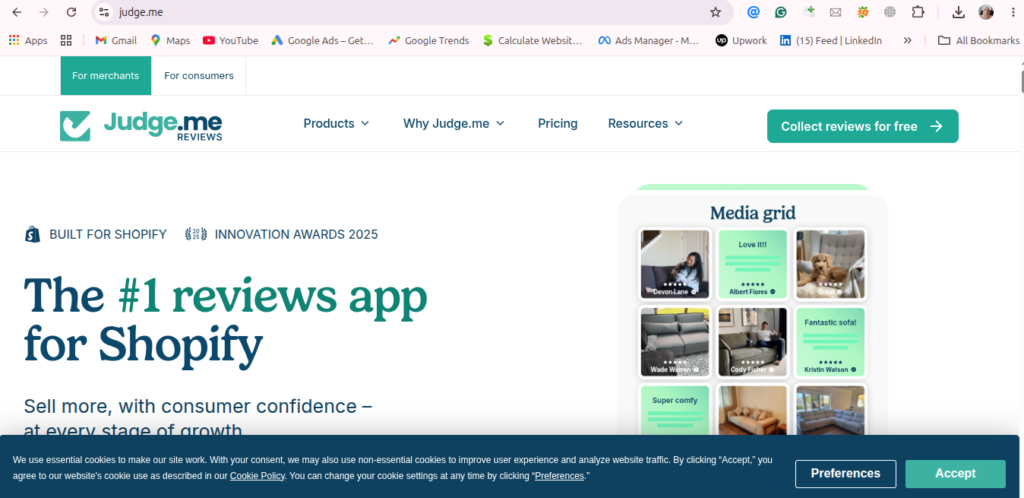Open the Grammarly extension icon
This screenshot has width=1024, height=498.
[x=780, y=12]
